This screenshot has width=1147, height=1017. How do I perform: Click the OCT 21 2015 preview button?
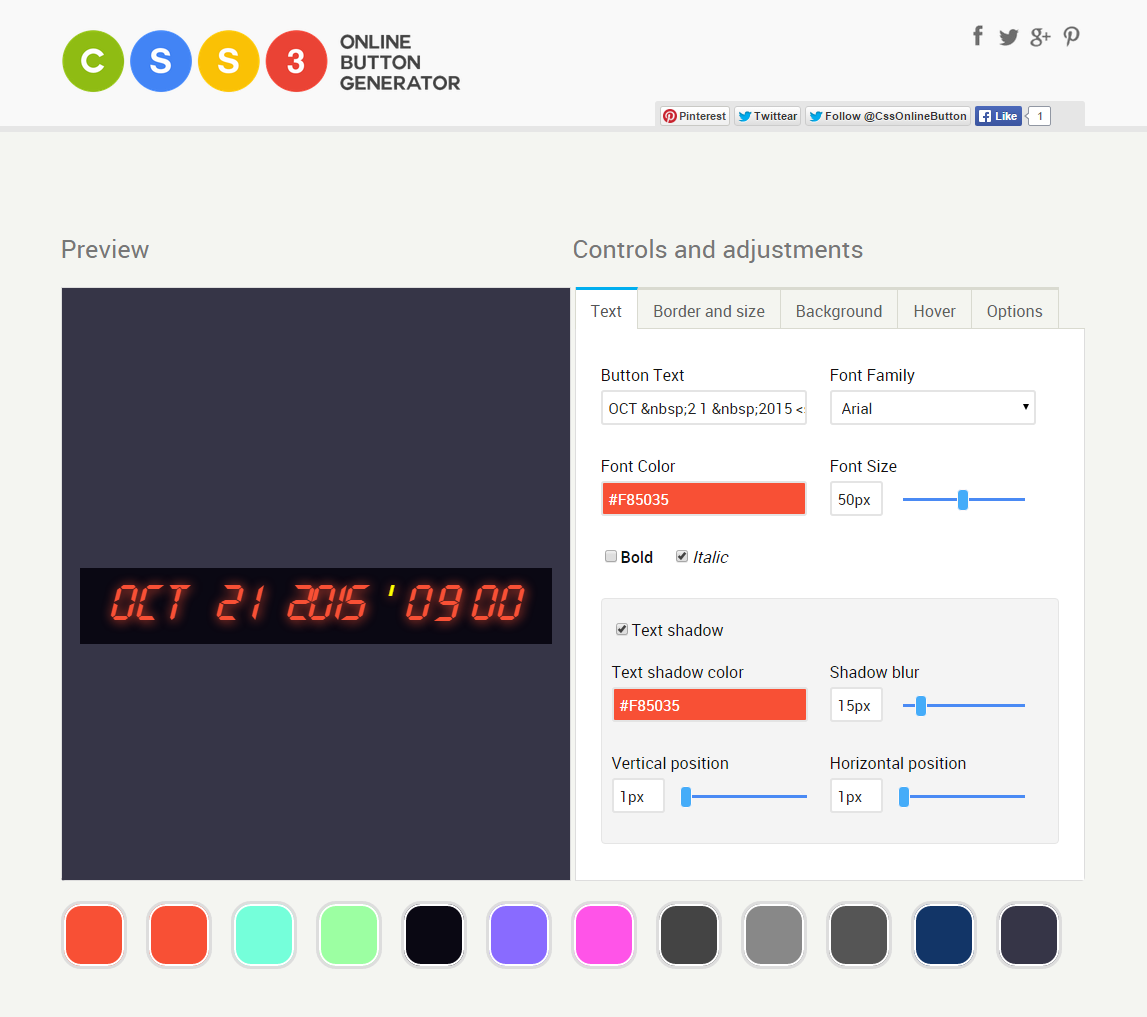click(316, 606)
